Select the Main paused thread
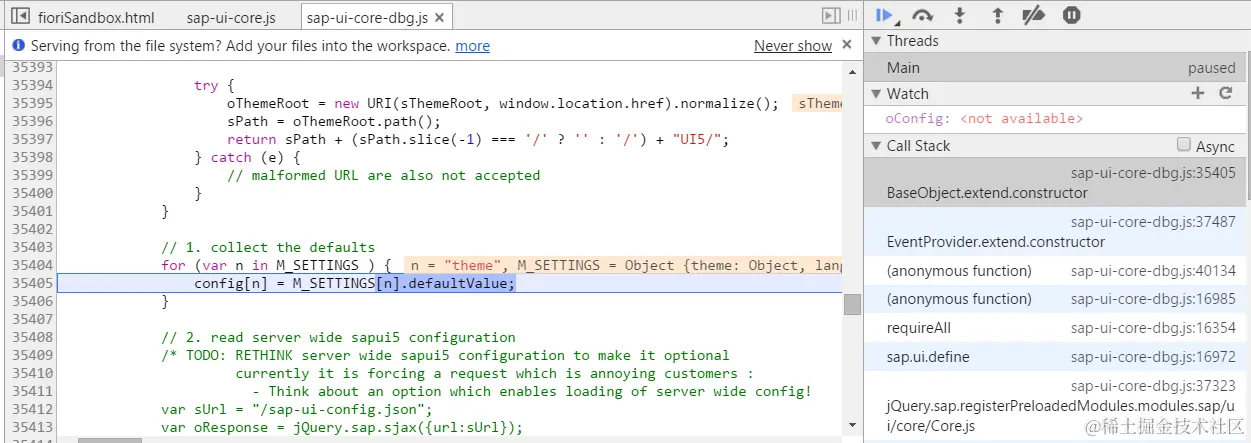The height and width of the screenshot is (443, 1251). 1057,67
